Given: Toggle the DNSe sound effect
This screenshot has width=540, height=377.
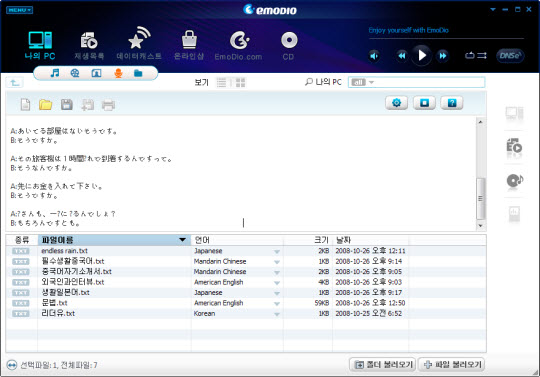Looking at the screenshot, I should tap(510, 56).
